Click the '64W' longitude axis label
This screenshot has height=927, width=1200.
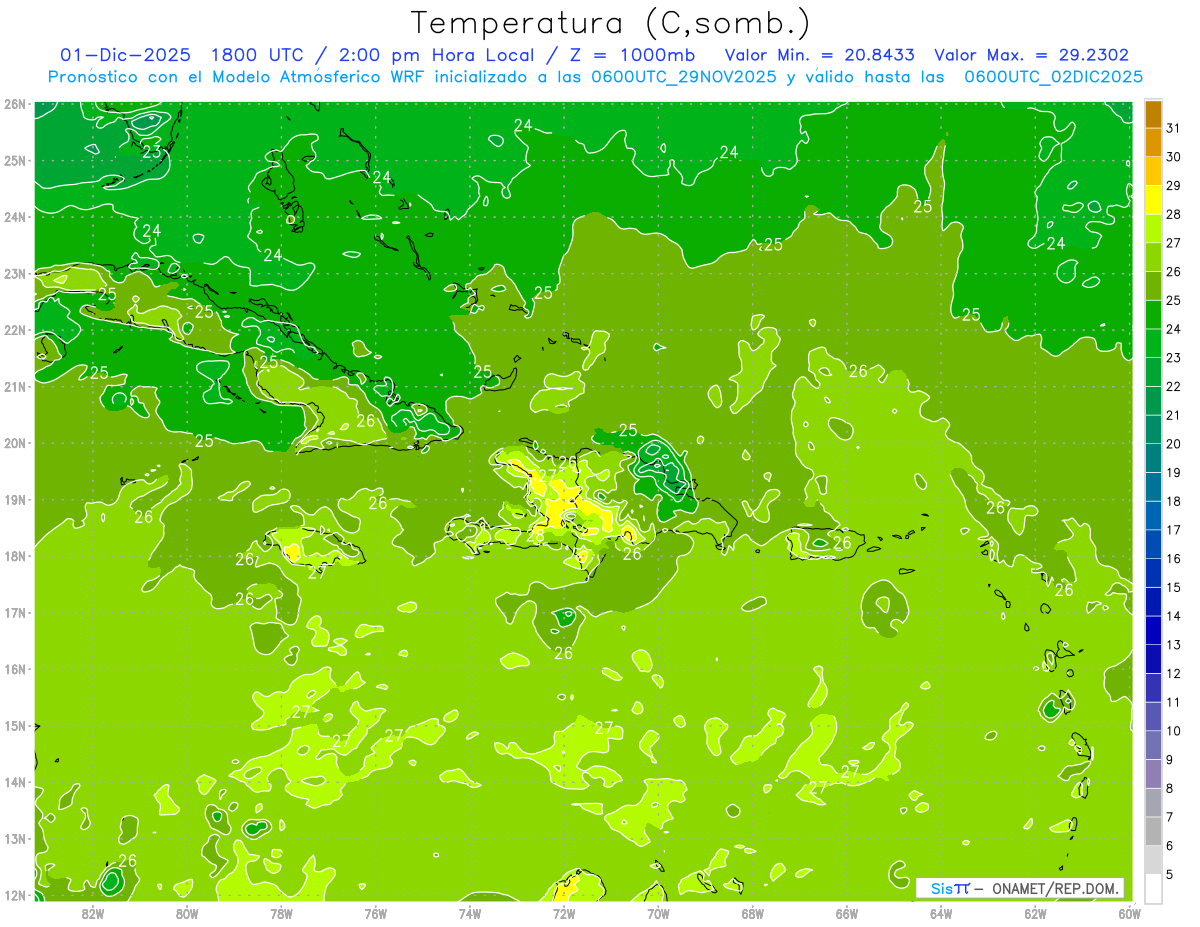pyautogui.click(x=941, y=912)
